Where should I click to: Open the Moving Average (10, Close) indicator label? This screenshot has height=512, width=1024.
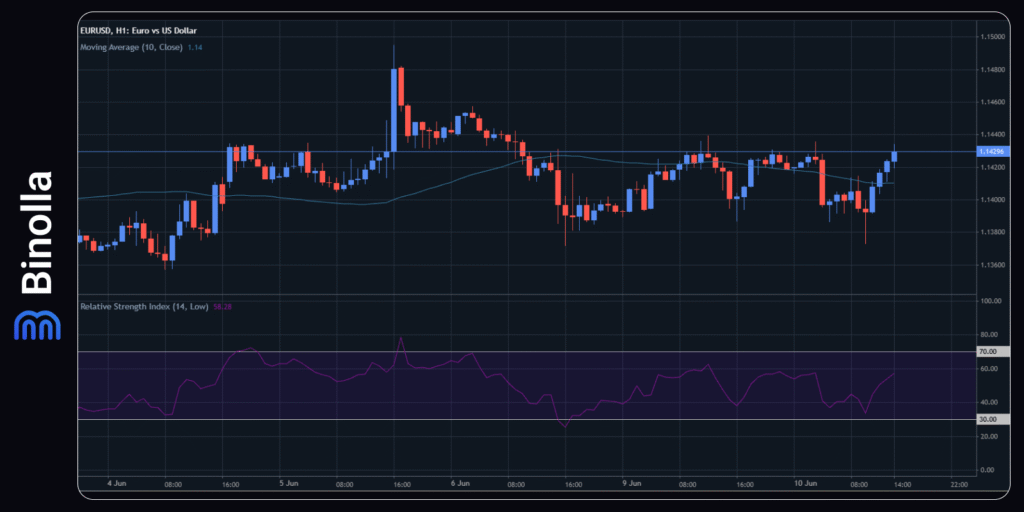point(131,47)
